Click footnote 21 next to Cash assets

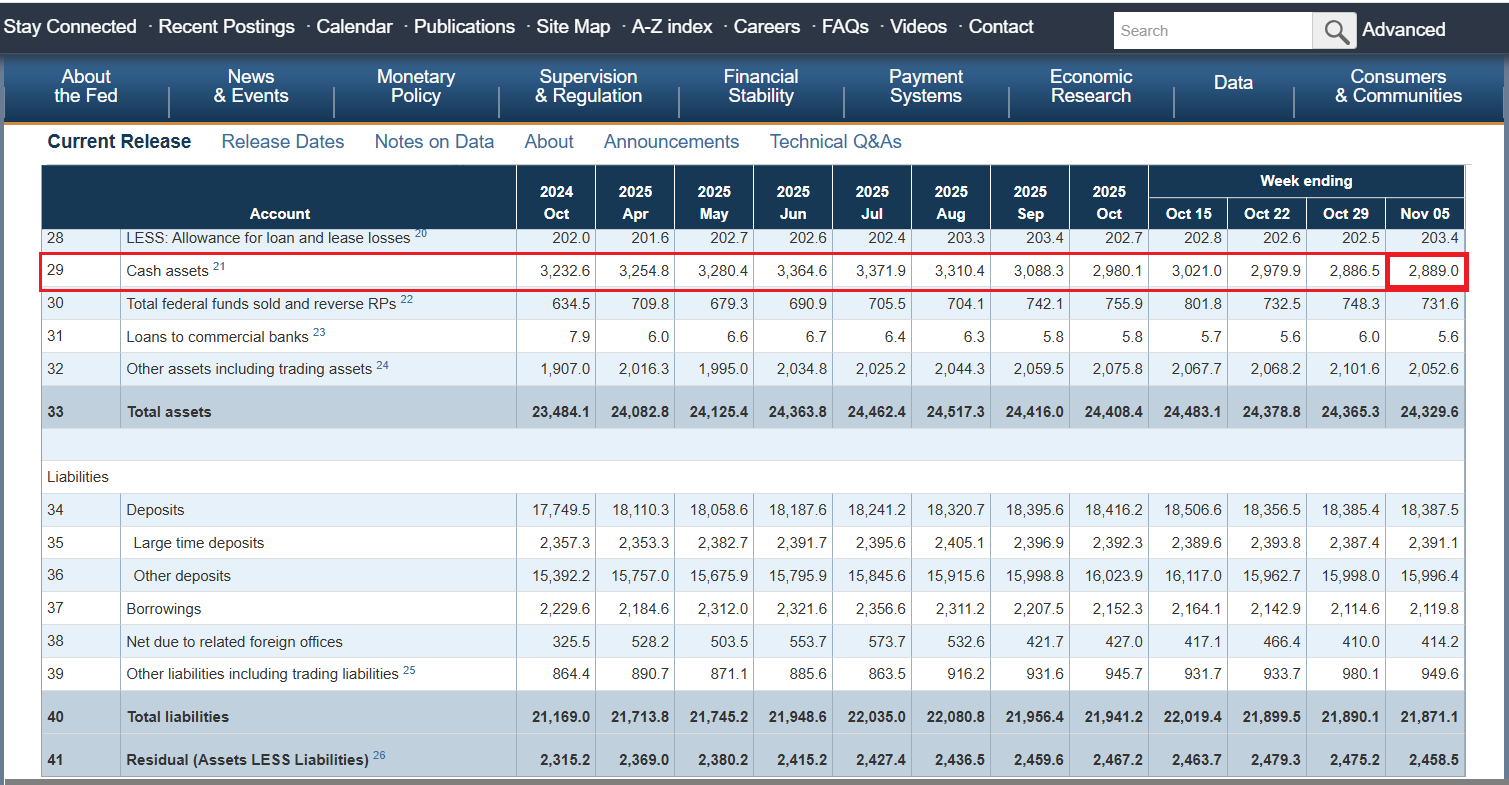click(219, 266)
